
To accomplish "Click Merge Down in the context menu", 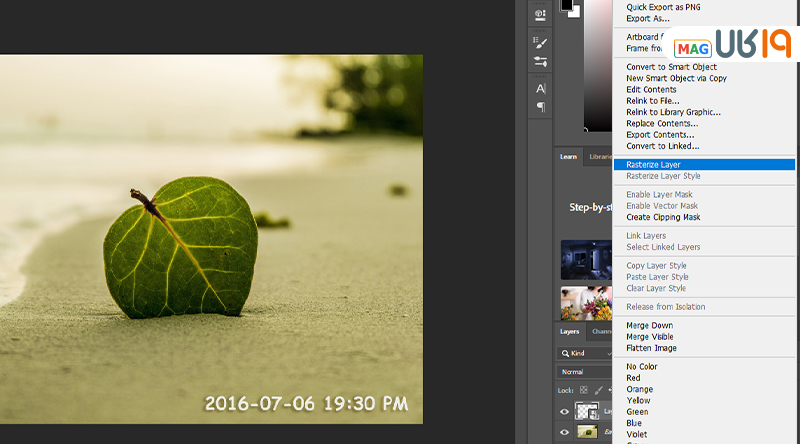I will 649,326.
